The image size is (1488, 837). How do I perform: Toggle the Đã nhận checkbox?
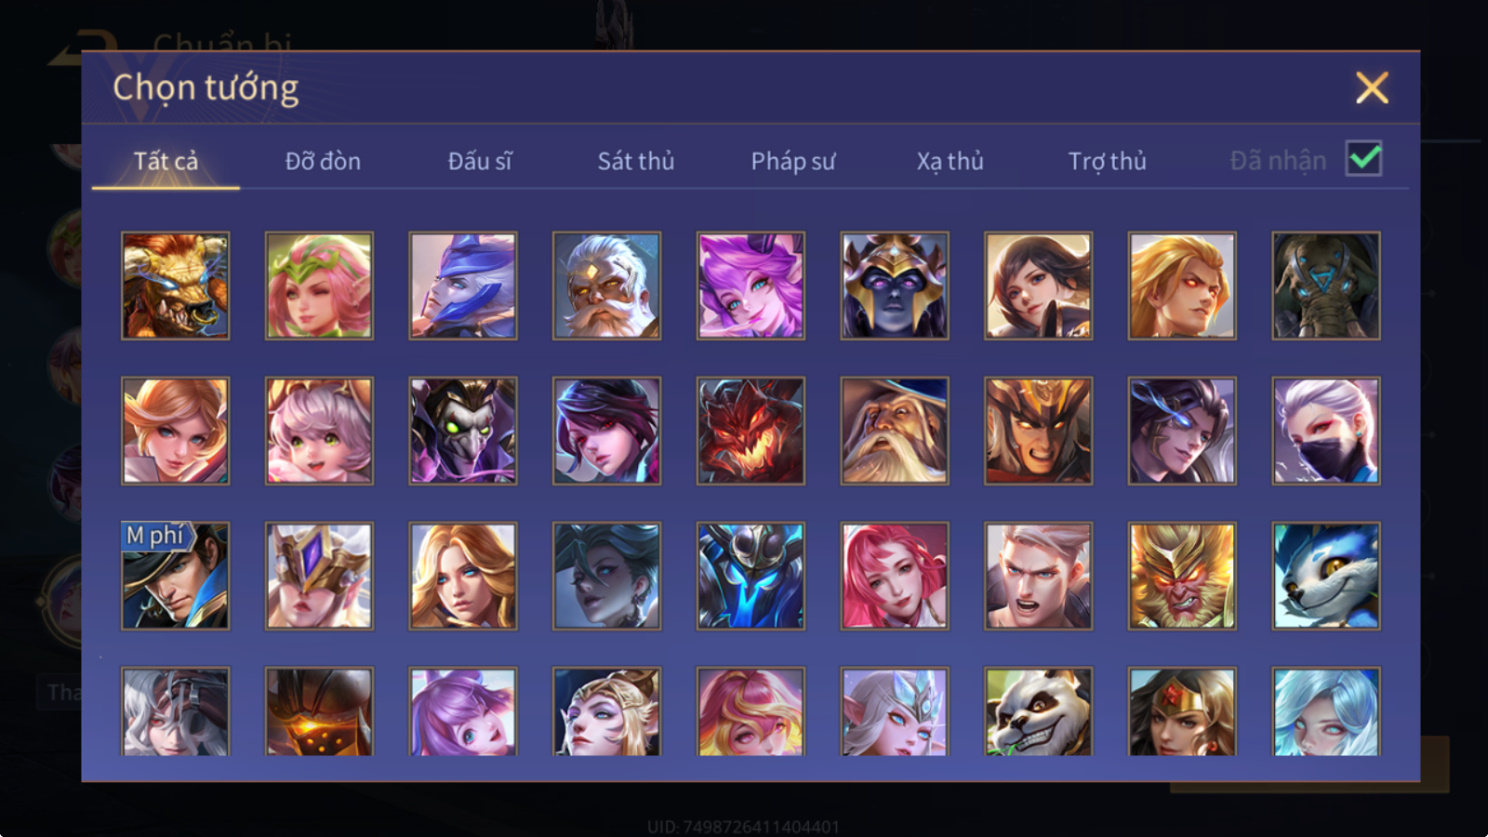pos(1364,159)
